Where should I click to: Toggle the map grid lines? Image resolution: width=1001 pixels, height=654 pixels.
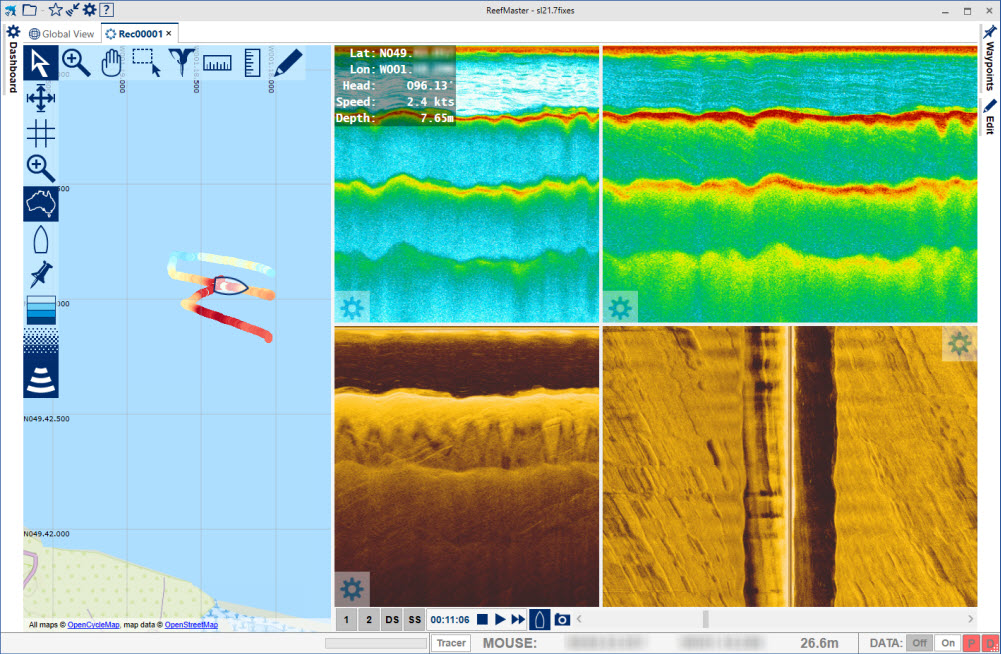coord(41,133)
